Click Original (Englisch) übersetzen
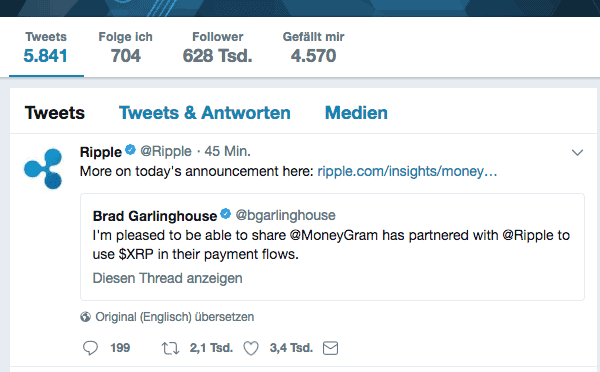Image resolution: width=600 pixels, height=372 pixels. 174,317
